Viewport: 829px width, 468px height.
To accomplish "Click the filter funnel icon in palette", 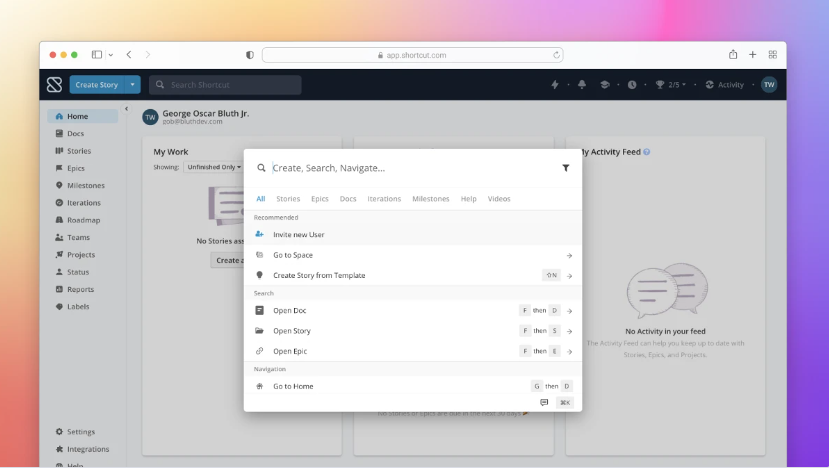I will point(566,168).
